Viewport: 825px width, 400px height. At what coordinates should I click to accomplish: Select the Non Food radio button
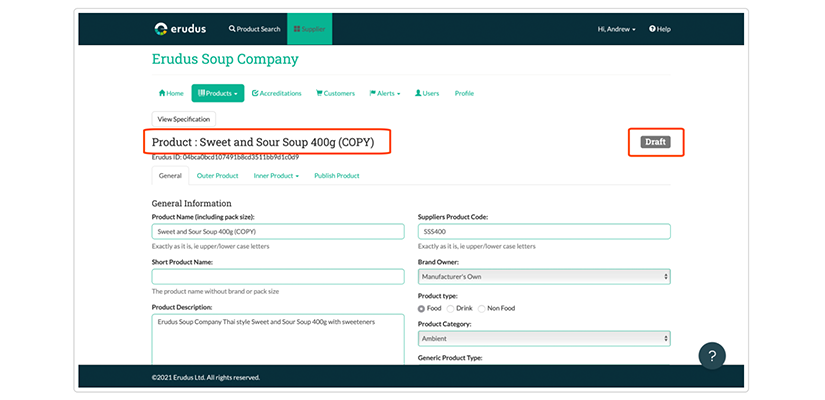(x=481, y=308)
